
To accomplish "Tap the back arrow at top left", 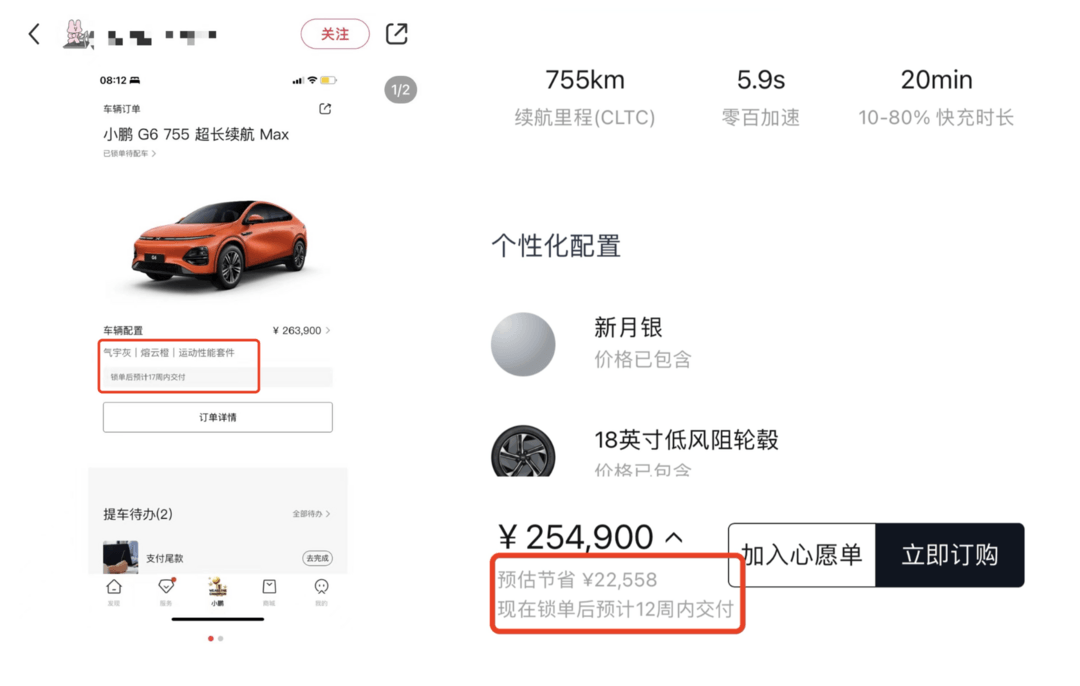I will click(34, 34).
